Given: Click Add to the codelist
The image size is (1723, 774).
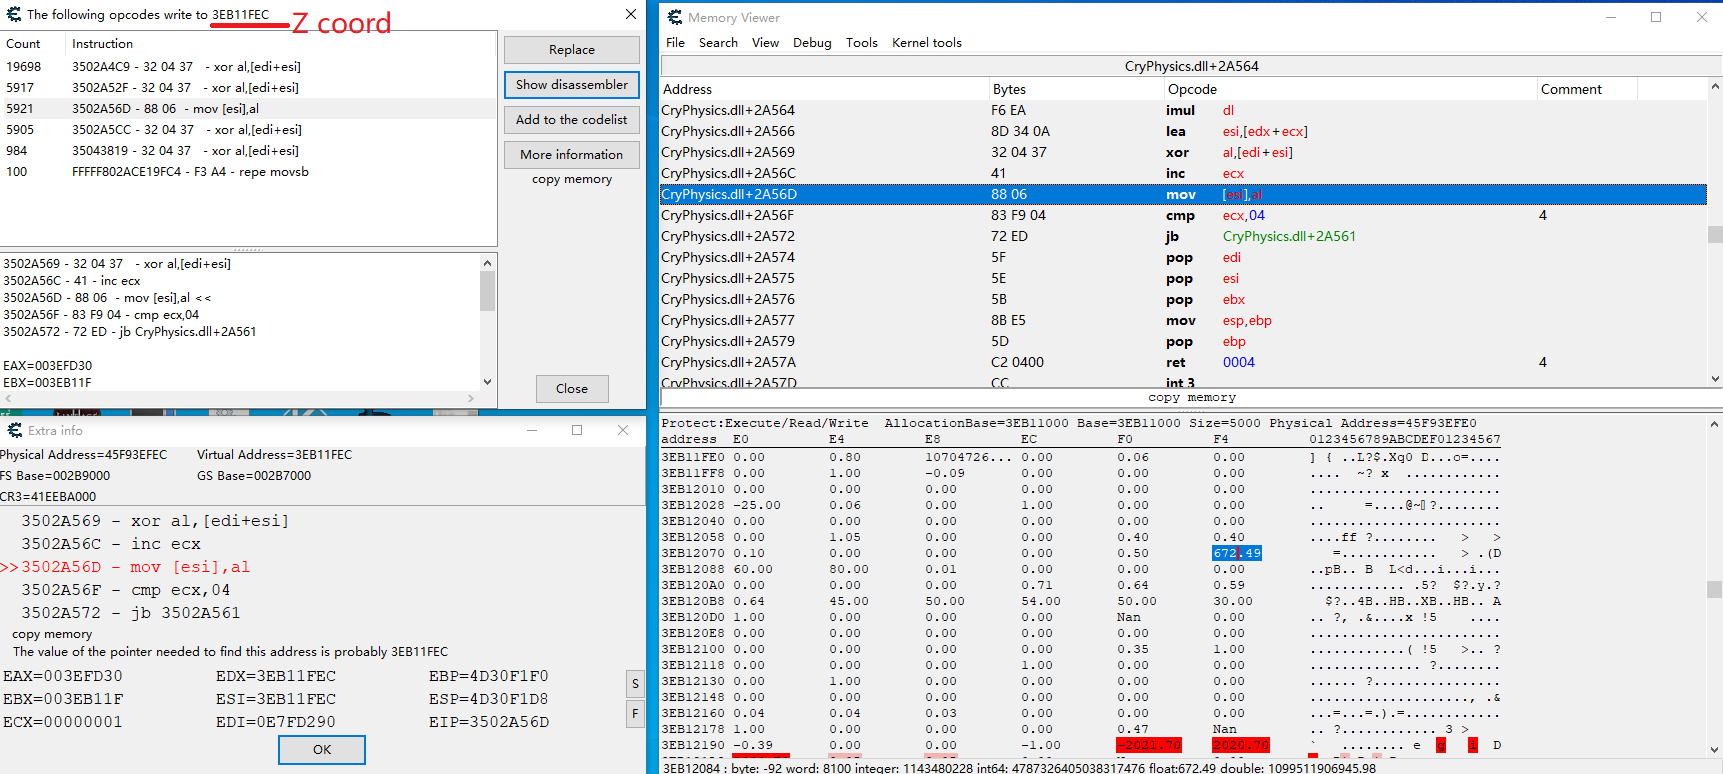Looking at the screenshot, I should [571, 120].
